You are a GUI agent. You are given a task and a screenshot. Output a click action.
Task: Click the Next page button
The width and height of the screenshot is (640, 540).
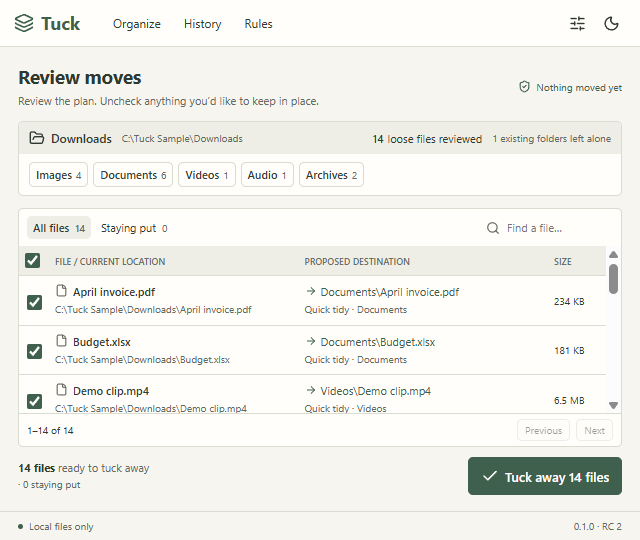pos(594,430)
